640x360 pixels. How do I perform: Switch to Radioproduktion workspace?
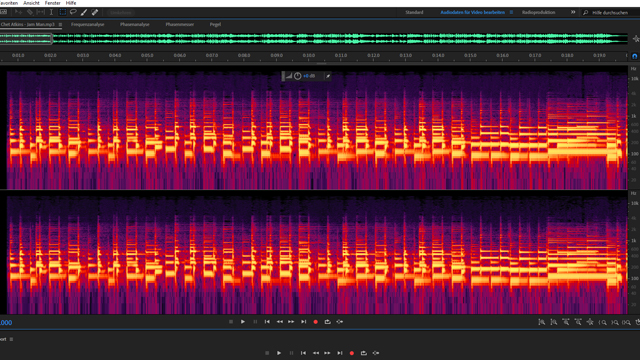pos(538,12)
